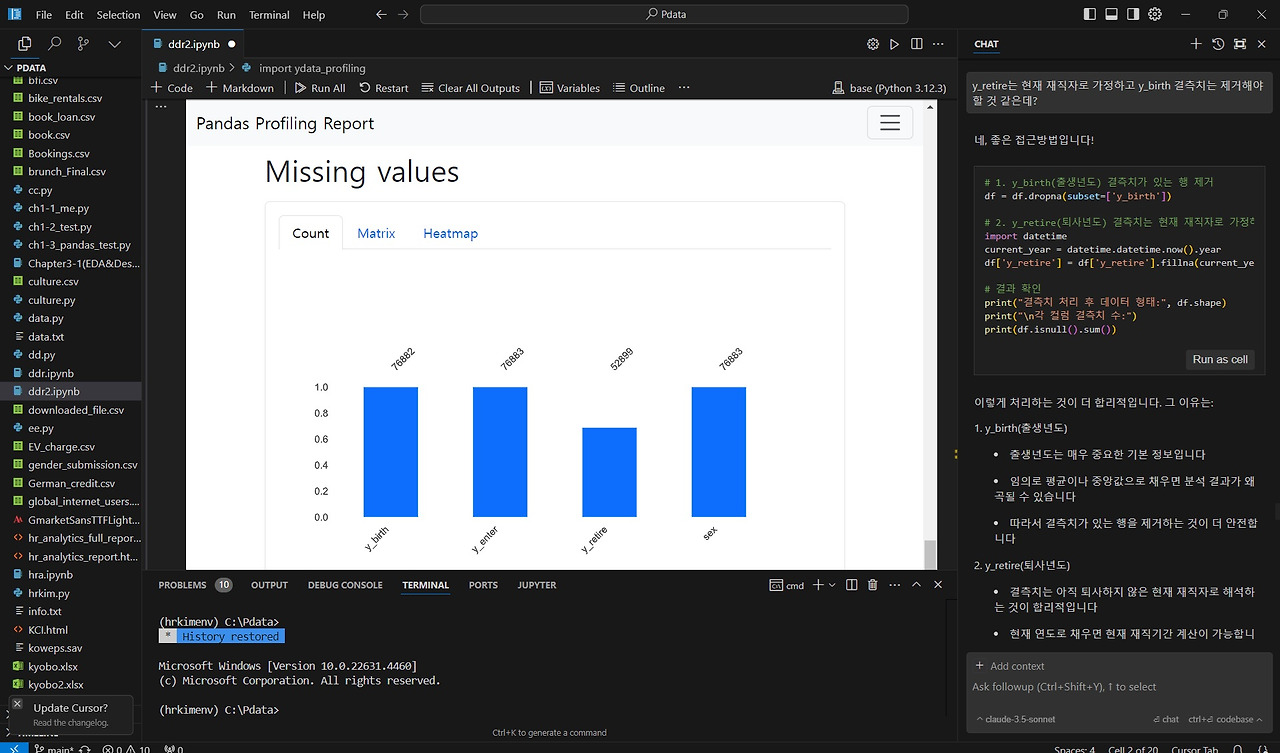Open hr_analytics_report.html file in explorer

(84, 556)
